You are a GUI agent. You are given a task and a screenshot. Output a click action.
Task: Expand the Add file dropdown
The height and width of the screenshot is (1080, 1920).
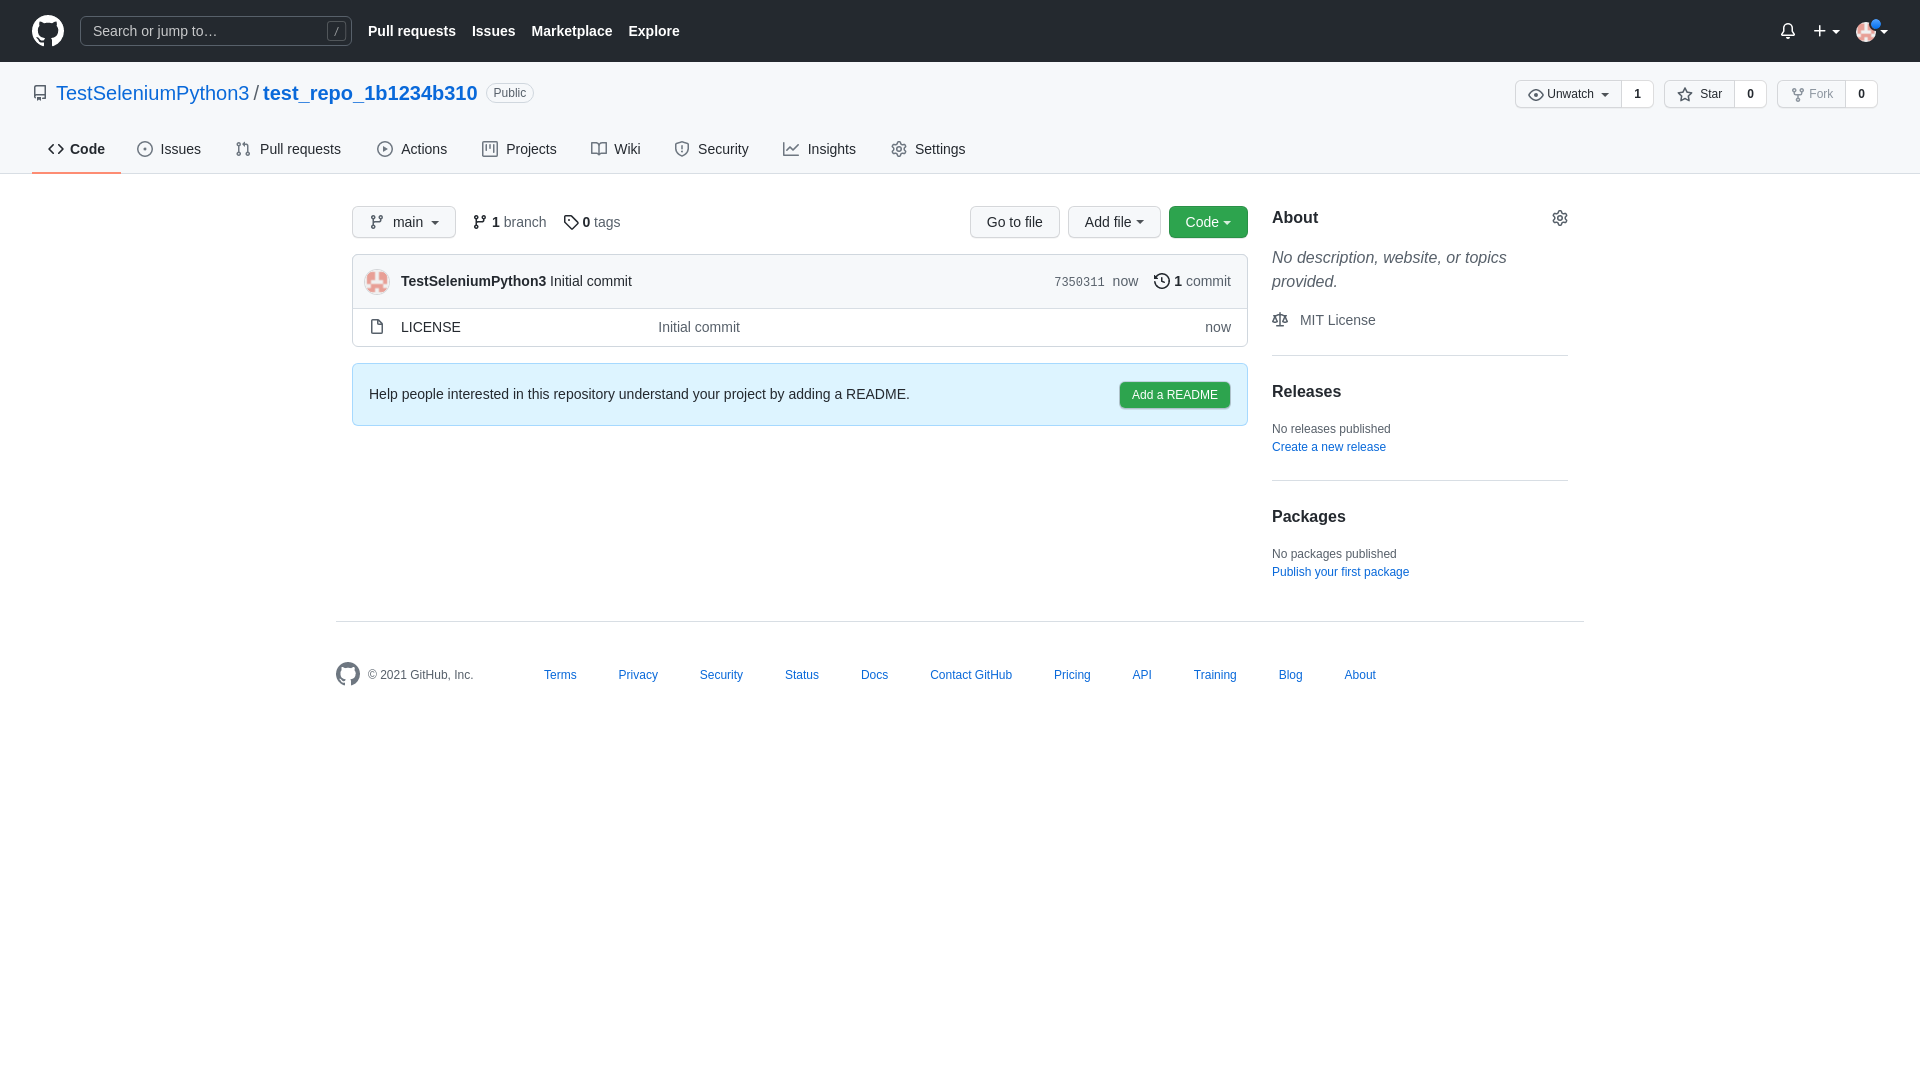tap(1114, 222)
